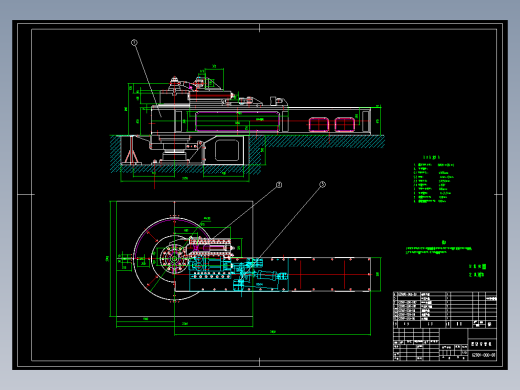Viewport: 520px width, 390px height.
Task: Select the parts list table above the title block
Action: coord(445,310)
